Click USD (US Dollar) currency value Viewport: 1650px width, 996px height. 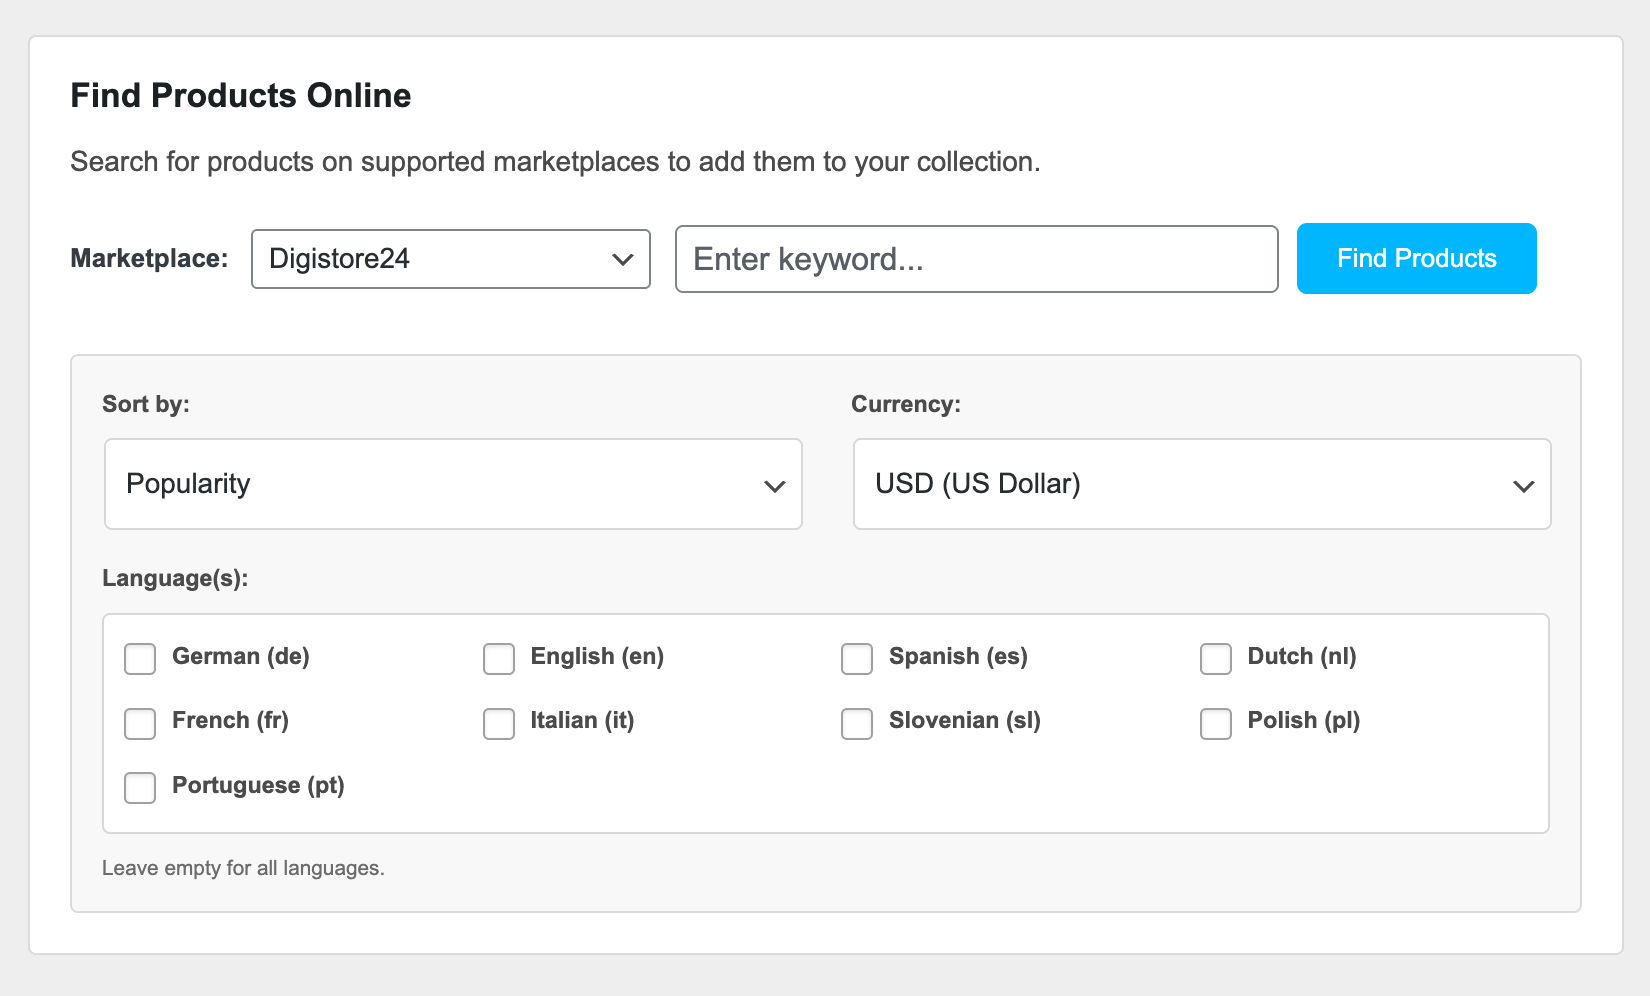click(x=977, y=484)
